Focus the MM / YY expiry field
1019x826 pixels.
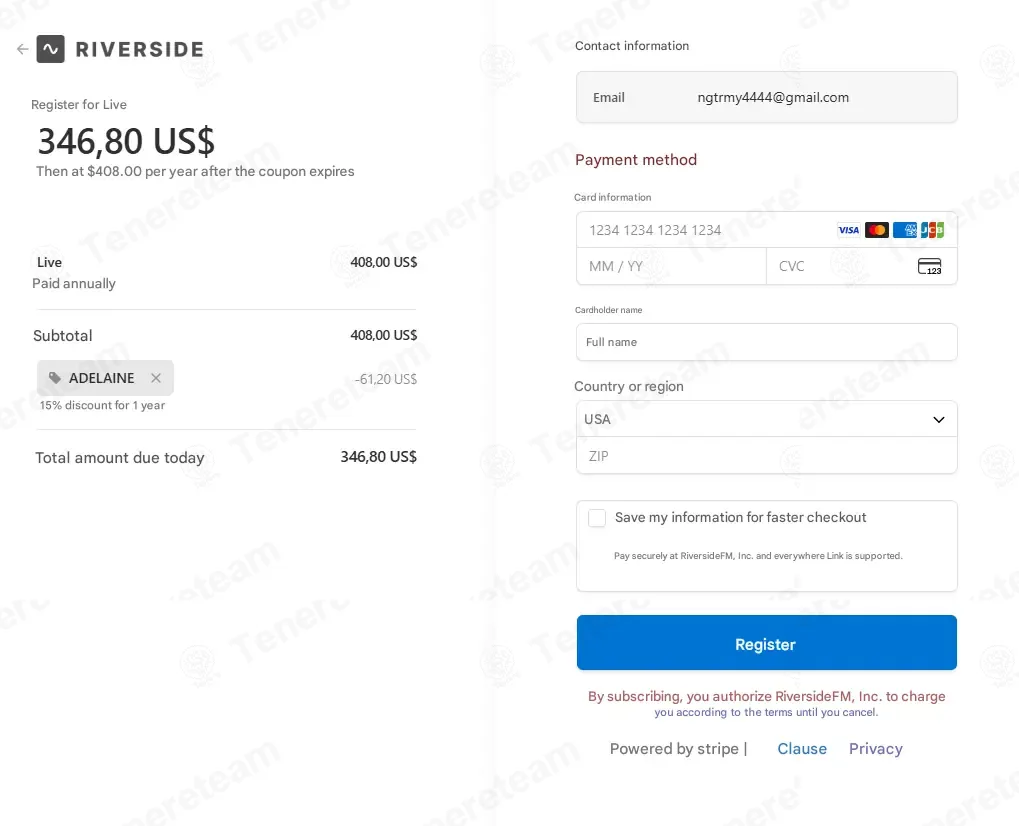pyautogui.click(x=670, y=267)
